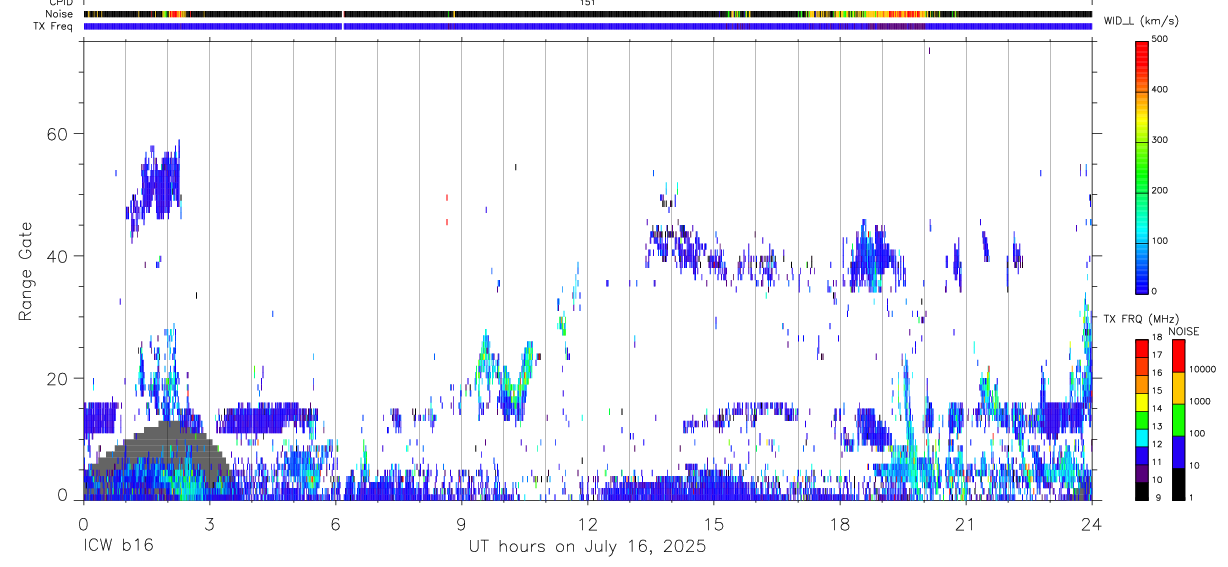Click the "18" label on the TX FRQ scale
Image resolution: width=1228 pixels, height=567 pixels.
click(x=1156, y=338)
